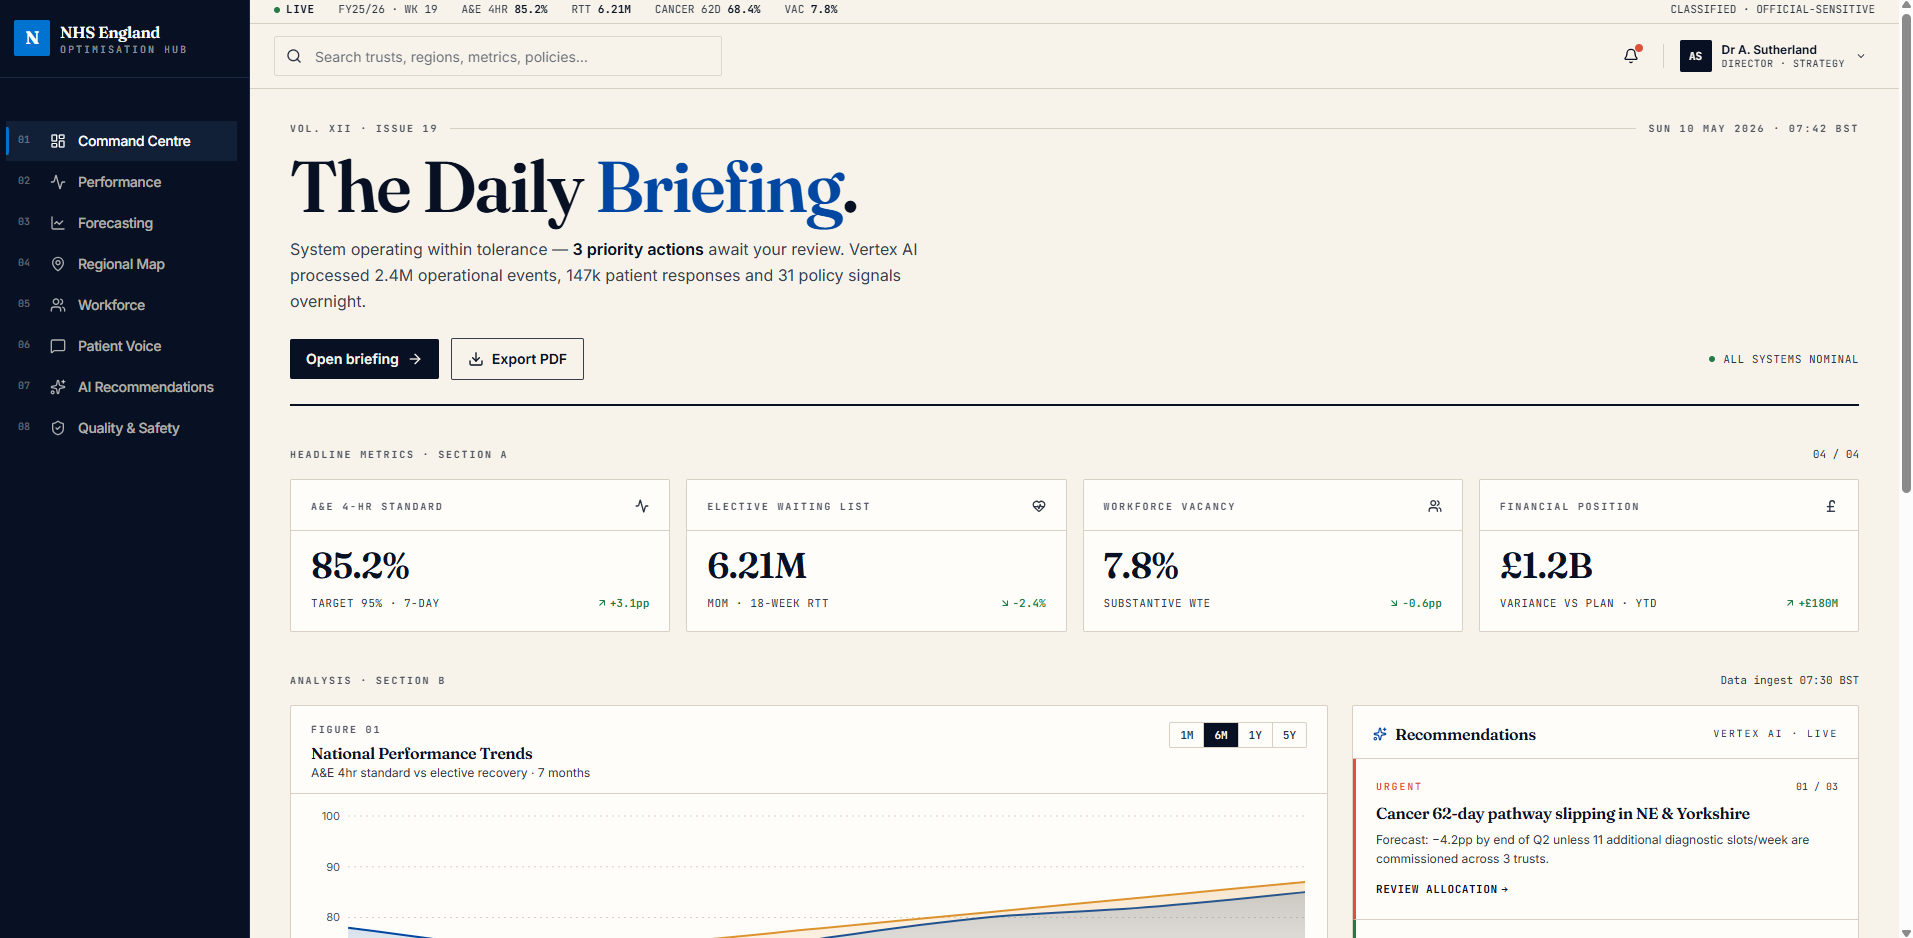1913x938 pixels.
Task: Click the AS user avatar
Action: pyautogui.click(x=1695, y=56)
